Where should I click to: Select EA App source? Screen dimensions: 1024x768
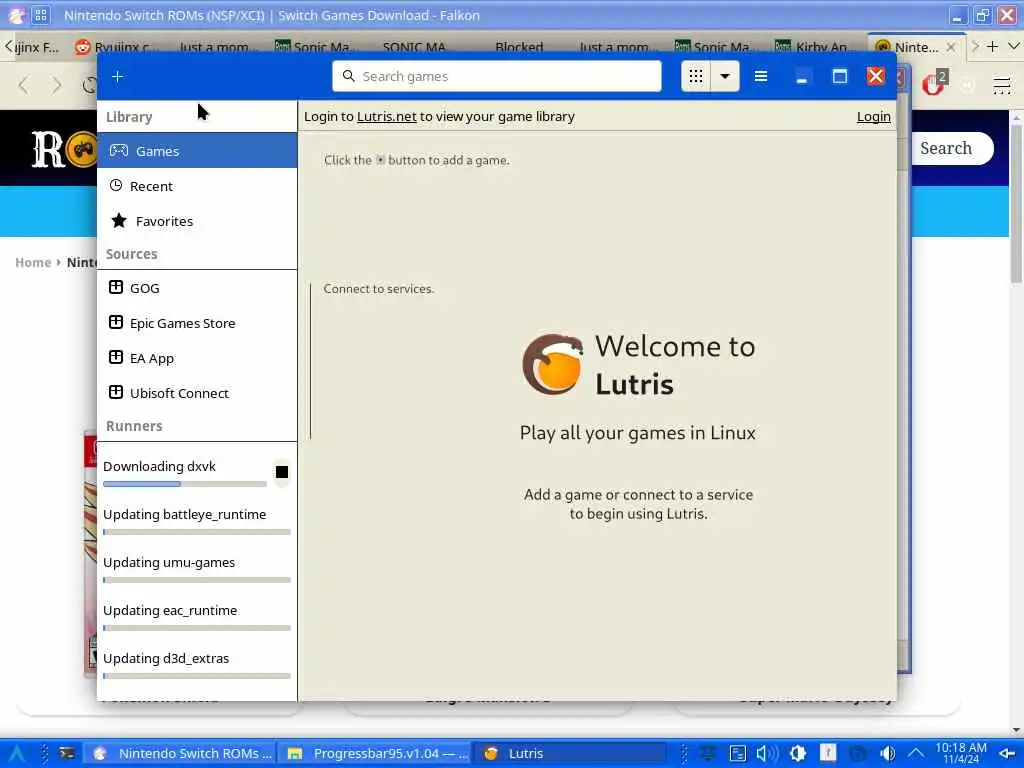tap(197, 359)
